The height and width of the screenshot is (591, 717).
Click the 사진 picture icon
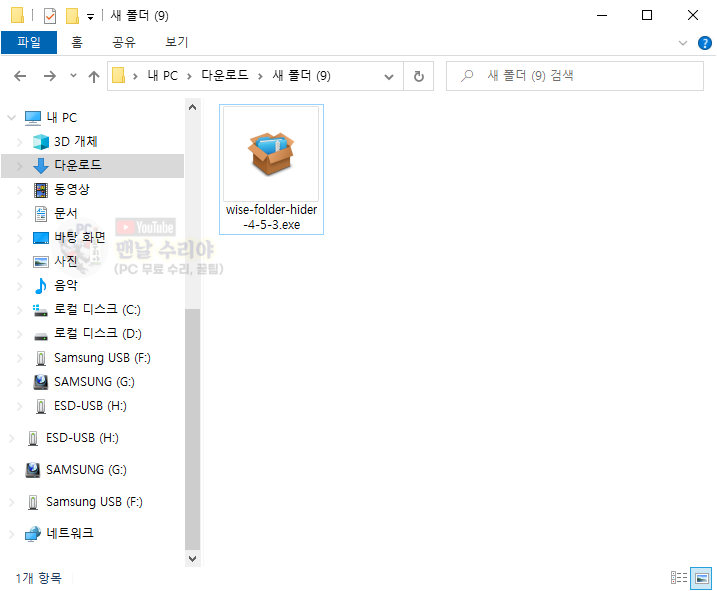coord(41,262)
